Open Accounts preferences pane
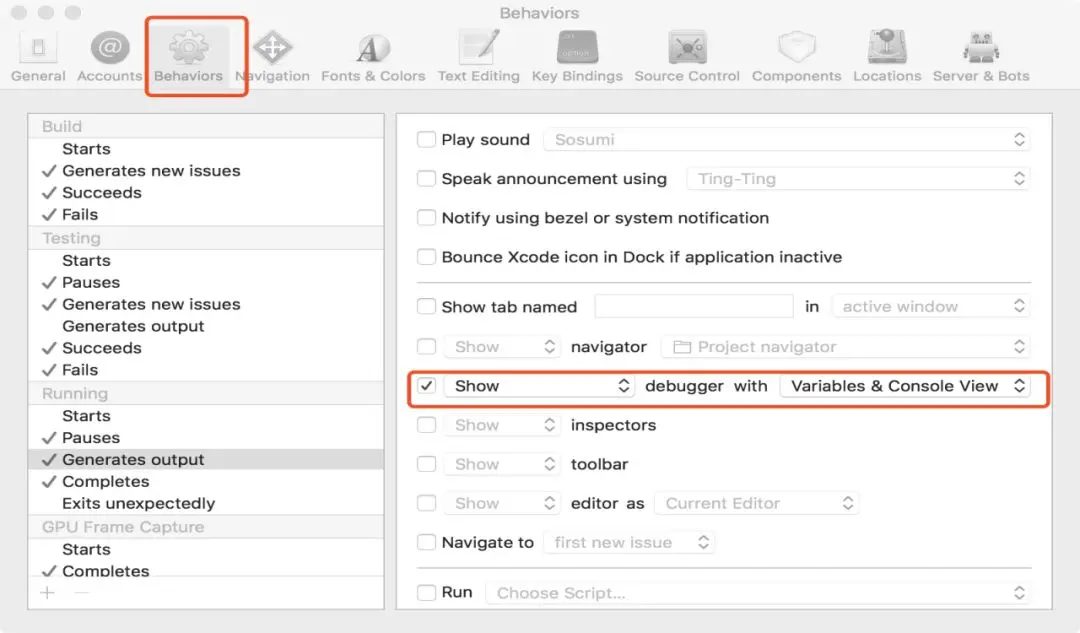 point(110,57)
